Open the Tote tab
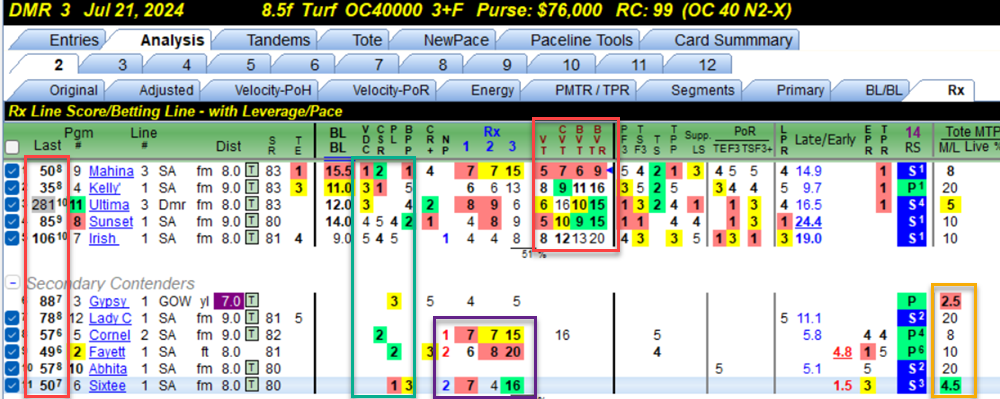Image resolution: width=1000 pixels, height=399 pixels. [x=367, y=40]
